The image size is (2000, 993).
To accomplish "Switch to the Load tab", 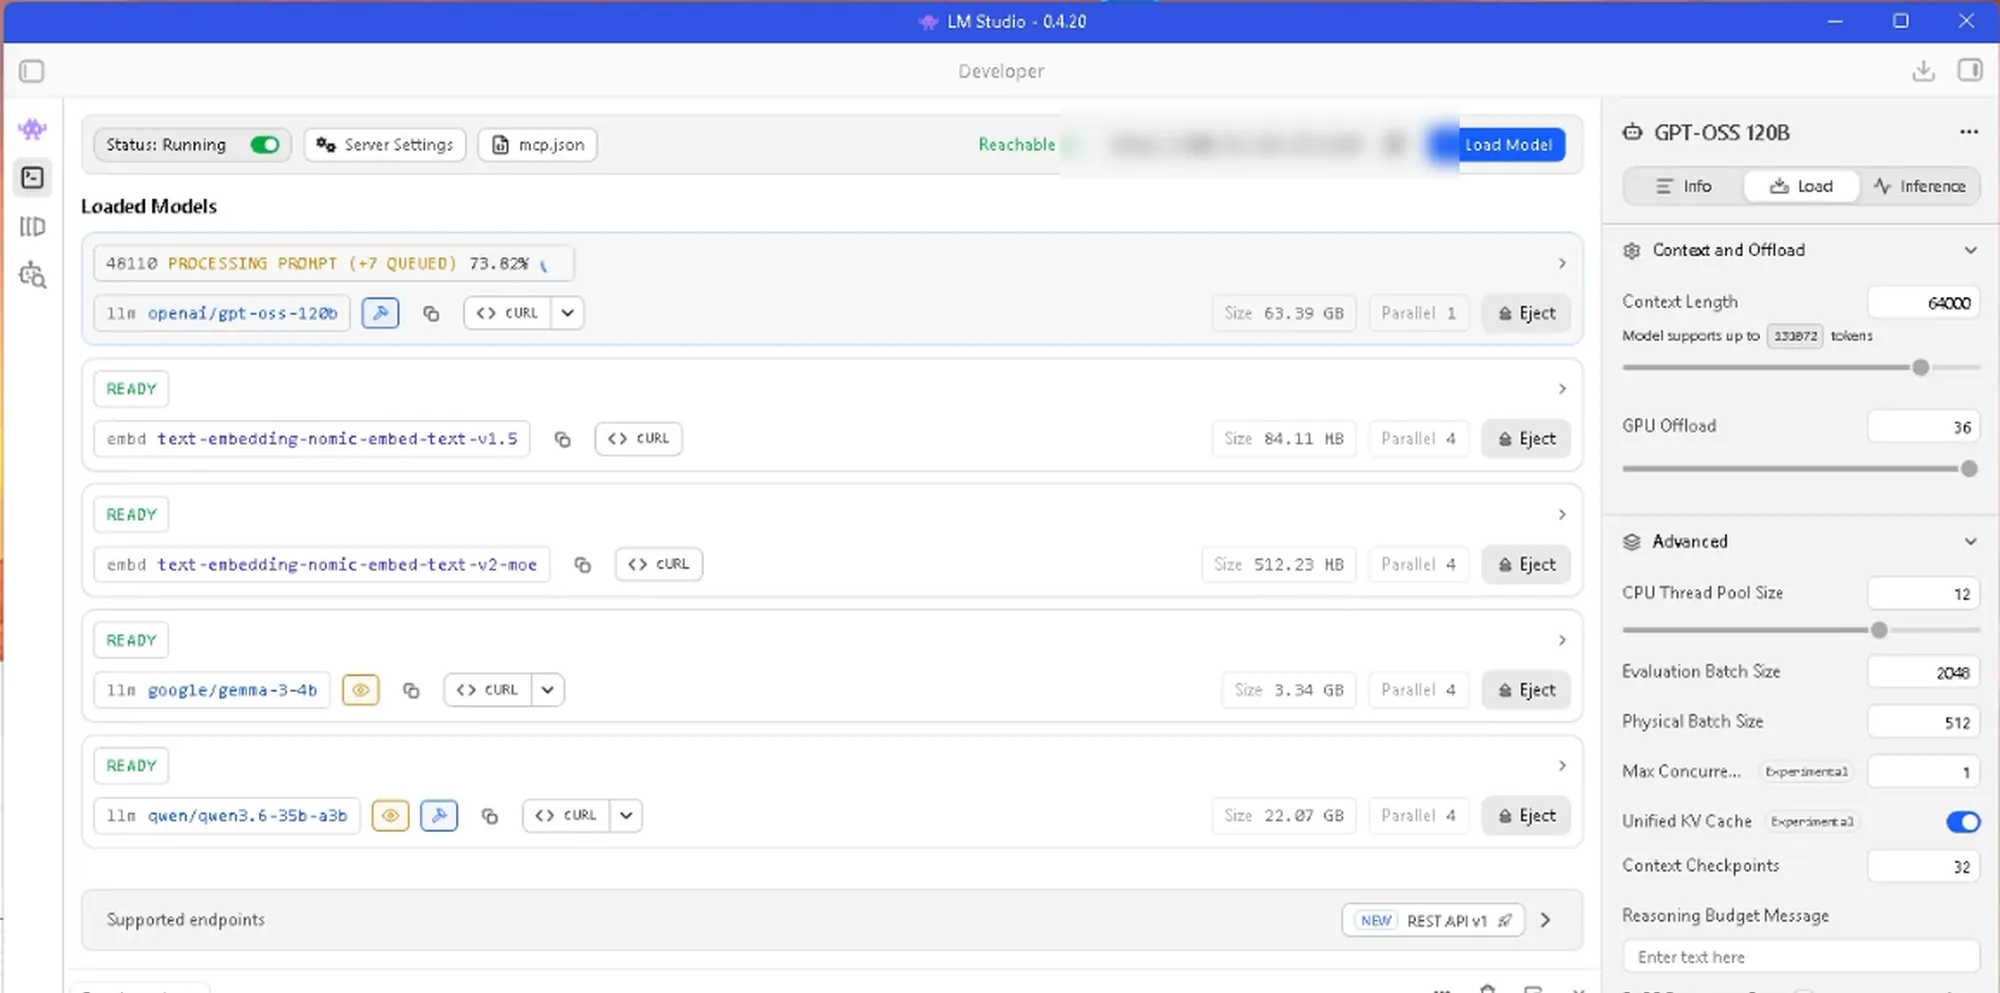I will [x=1801, y=186].
